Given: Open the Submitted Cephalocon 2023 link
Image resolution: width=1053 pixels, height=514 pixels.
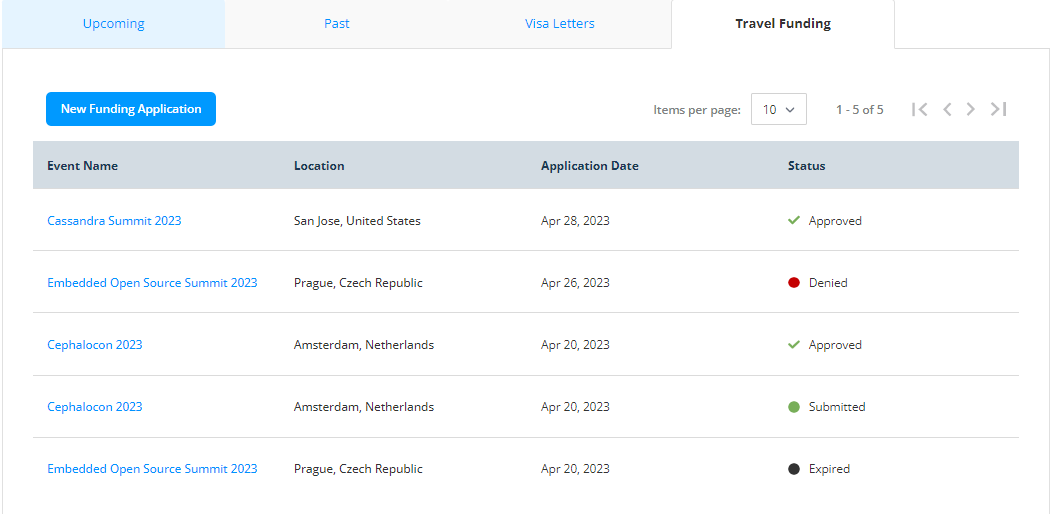Looking at the screenshot, I should click(95, 407).
